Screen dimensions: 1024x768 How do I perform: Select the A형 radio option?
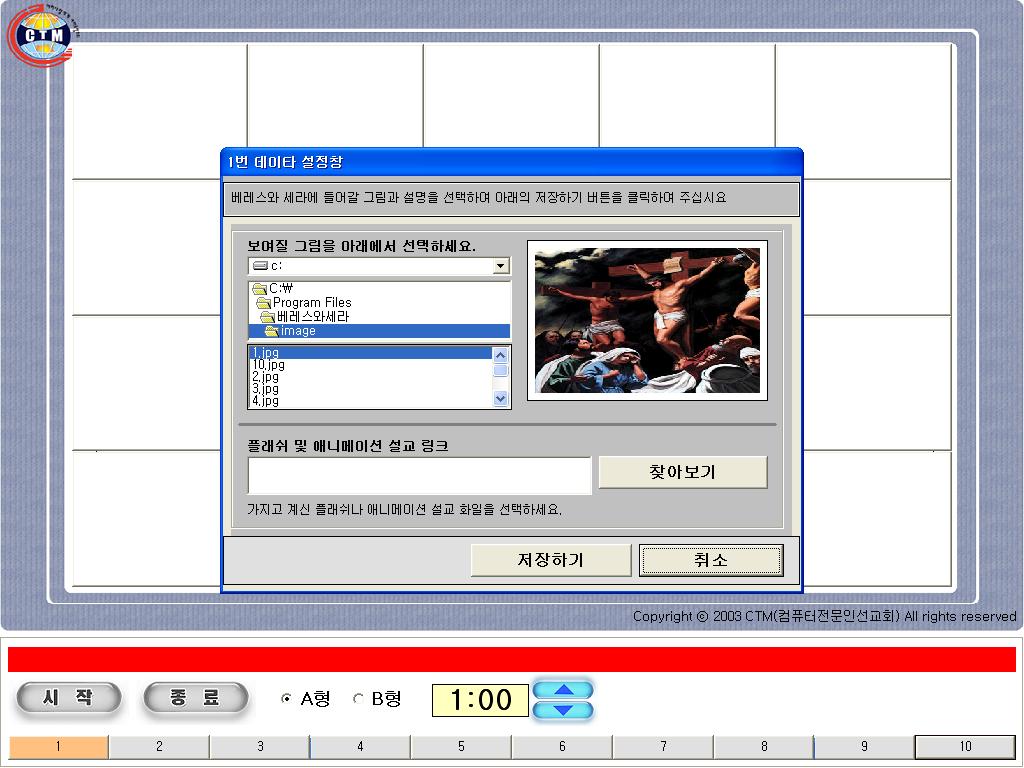tap(306, 699)
